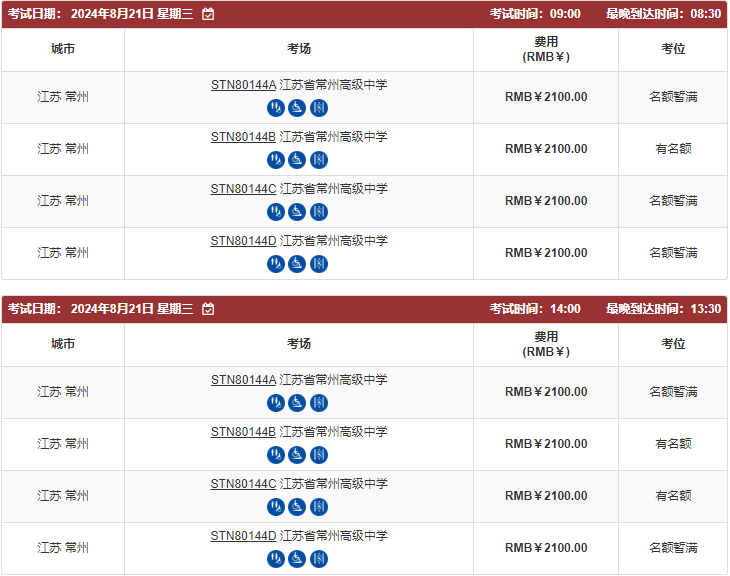
Task: Open STN80144A link in the 09:00 session
Action: tap(243, 85)
